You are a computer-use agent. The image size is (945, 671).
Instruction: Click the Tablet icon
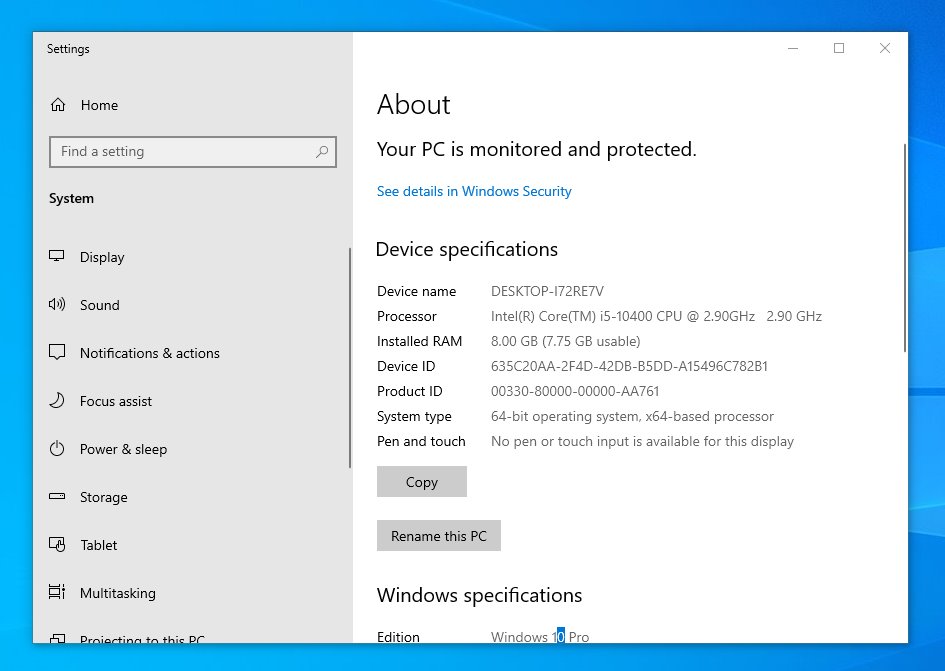[57, 544]
